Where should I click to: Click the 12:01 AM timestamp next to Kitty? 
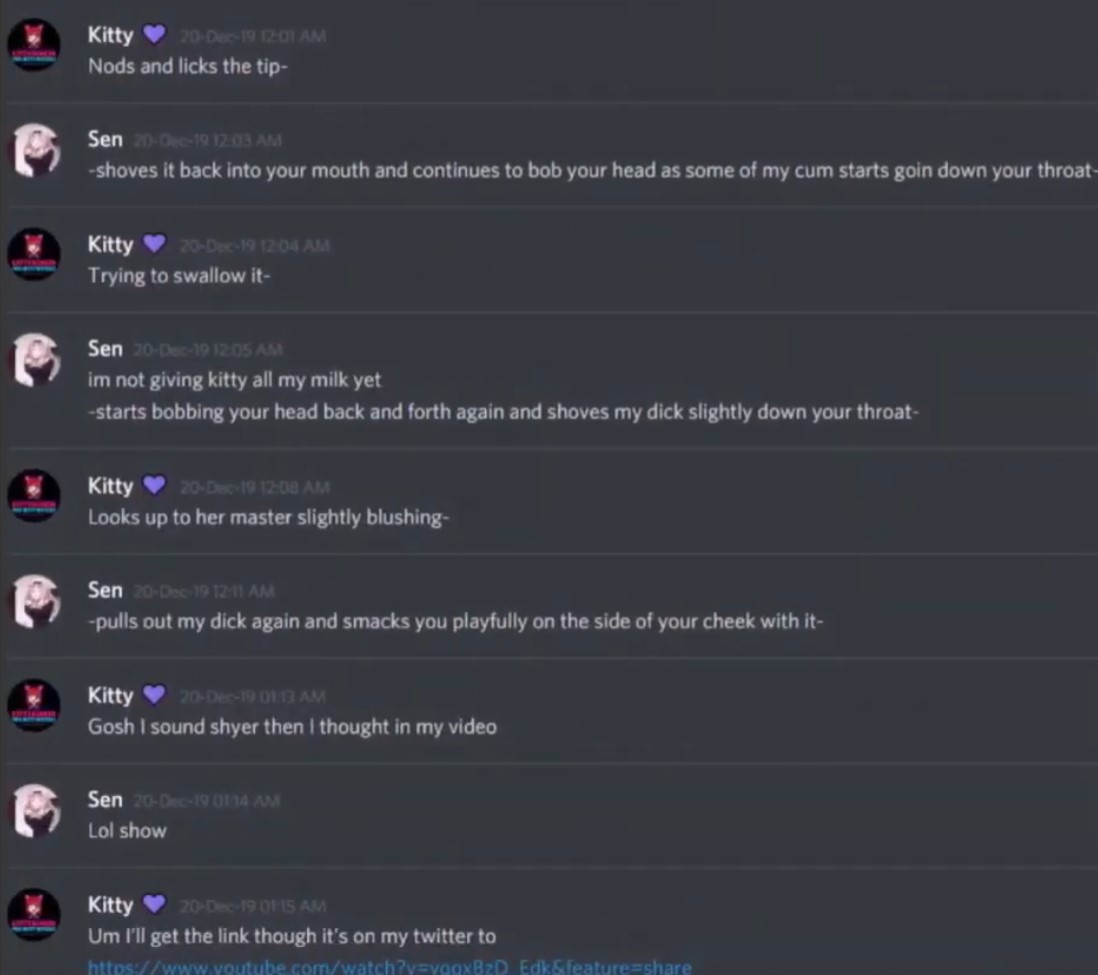(x=253, y=36)
